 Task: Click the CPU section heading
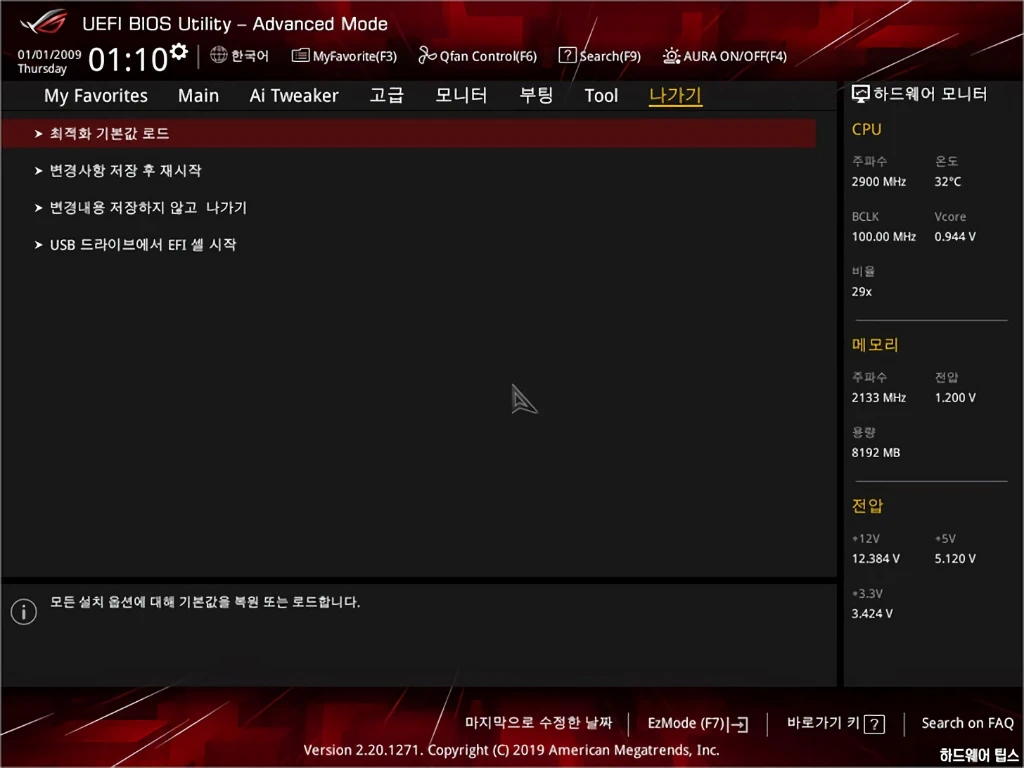click(867, 129)
